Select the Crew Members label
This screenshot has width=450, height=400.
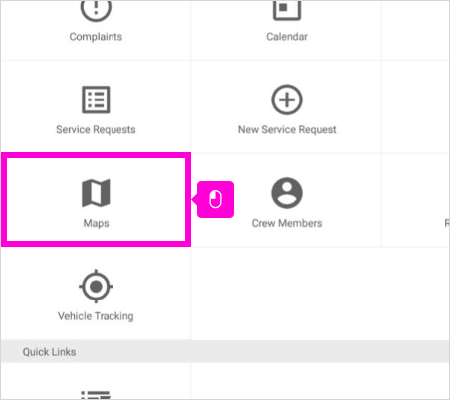pos(287,223)
